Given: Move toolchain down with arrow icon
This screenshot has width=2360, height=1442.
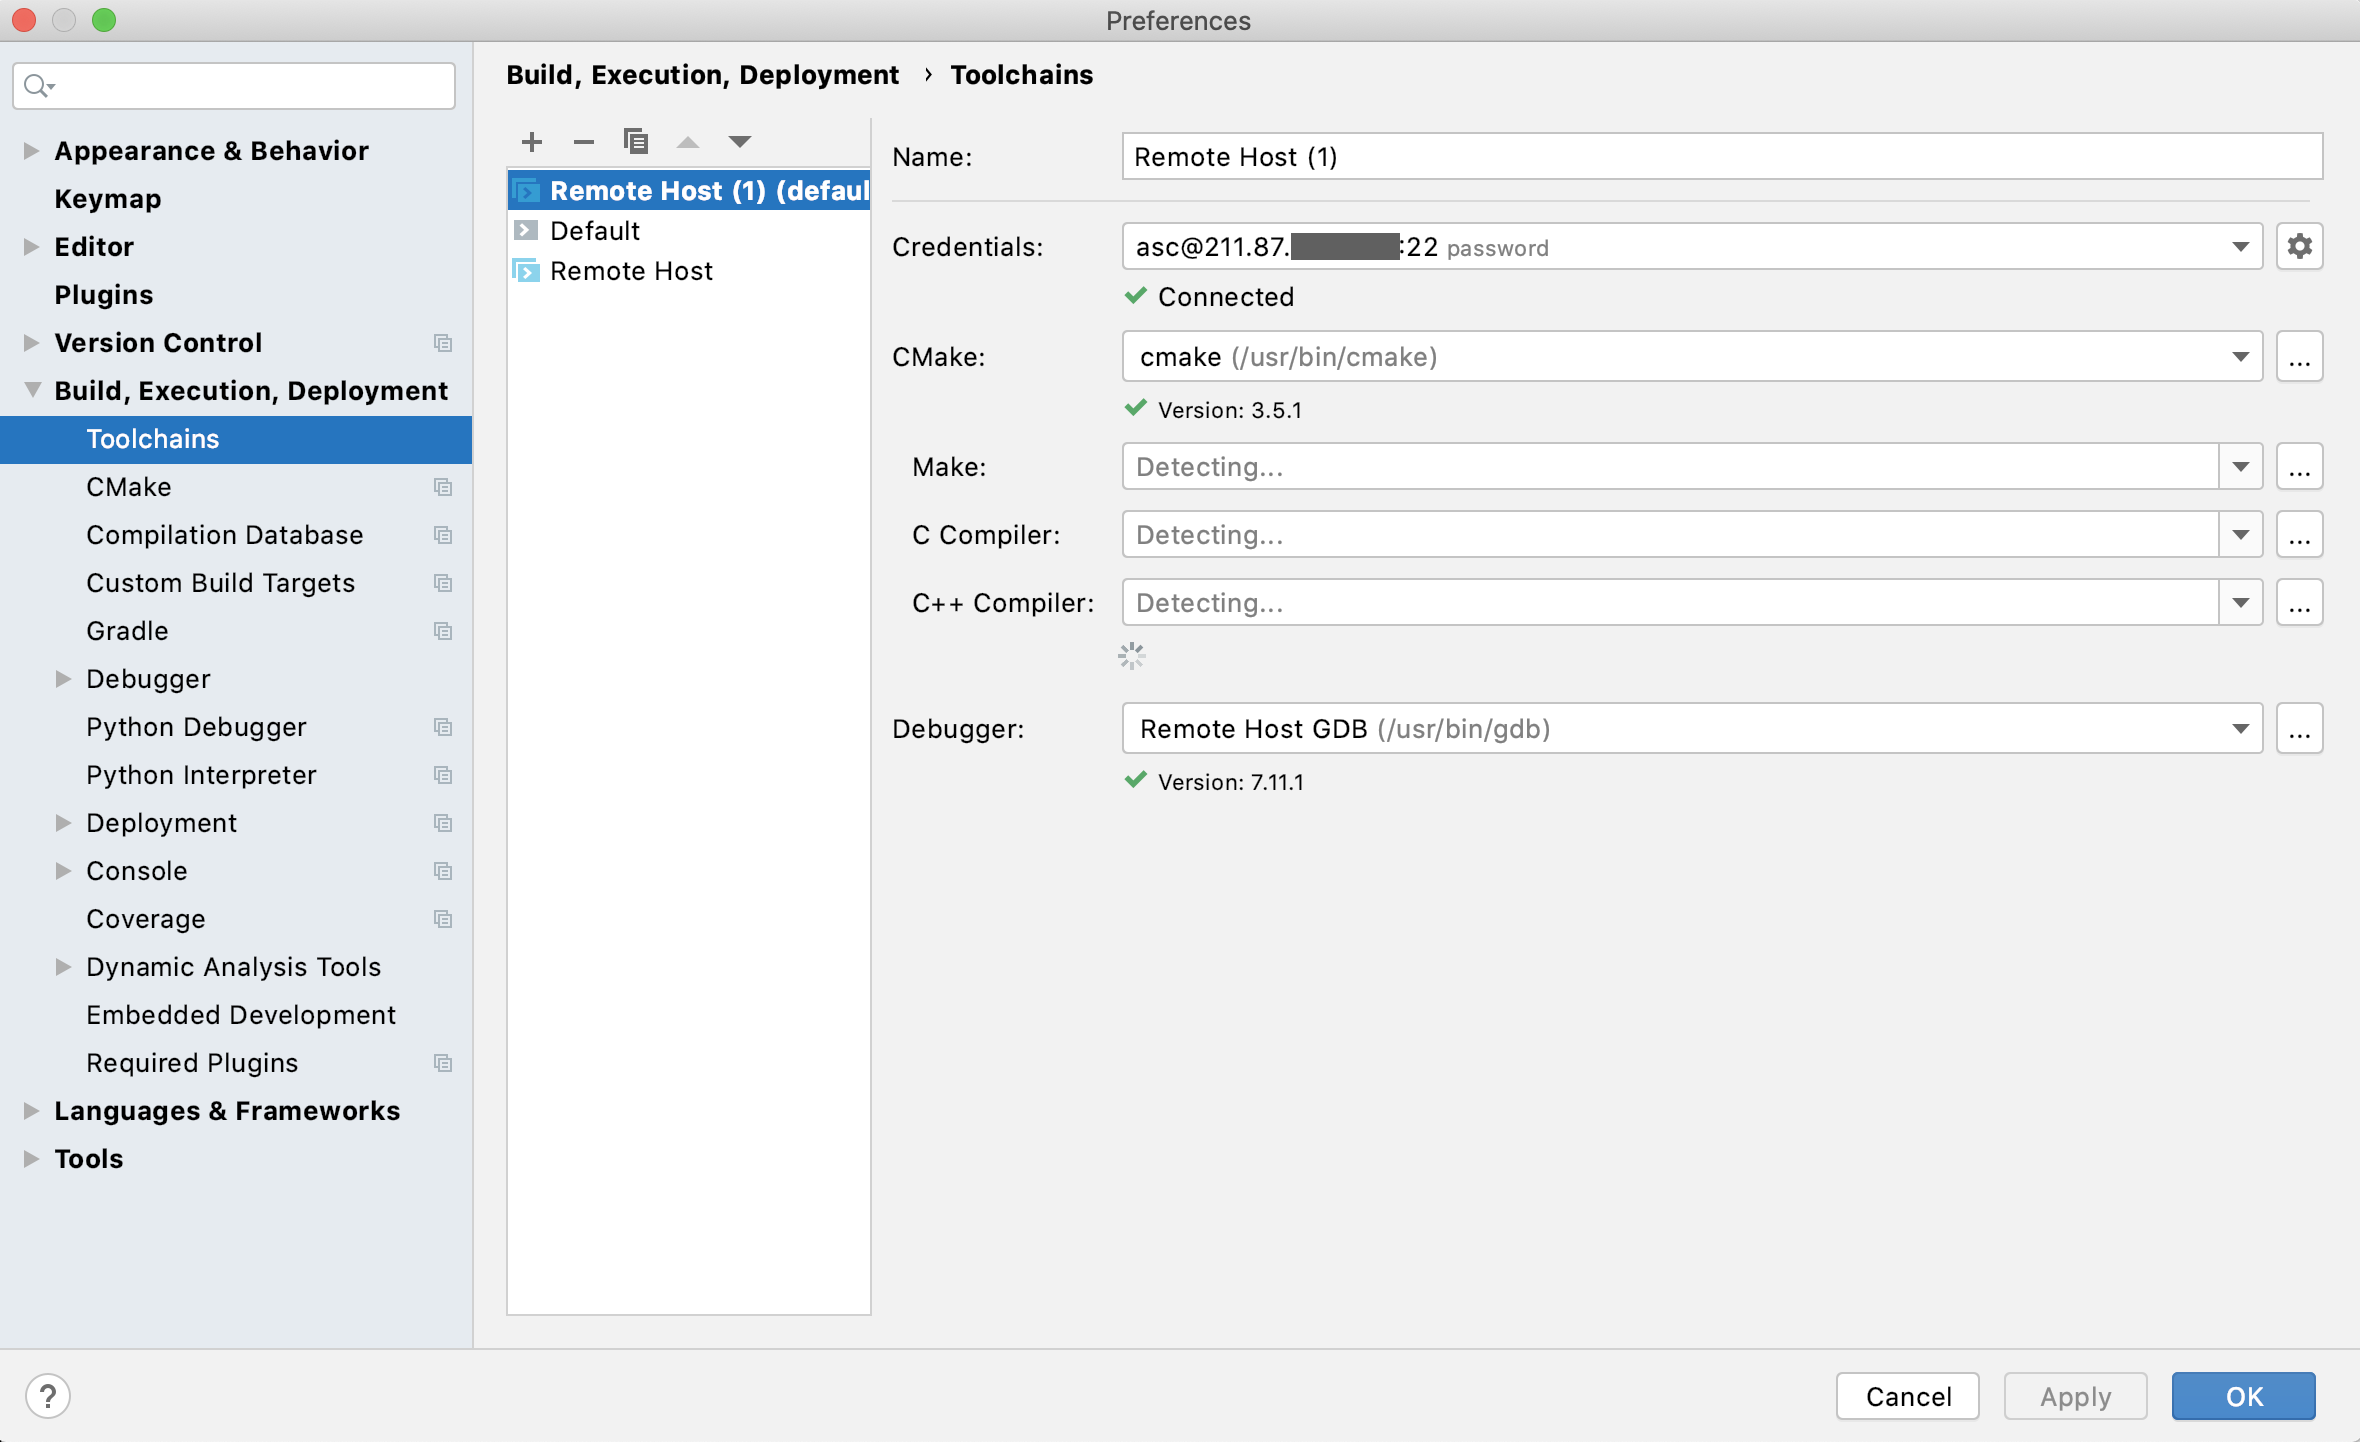Looking at the screenshot, I should (x=740, y=142).
